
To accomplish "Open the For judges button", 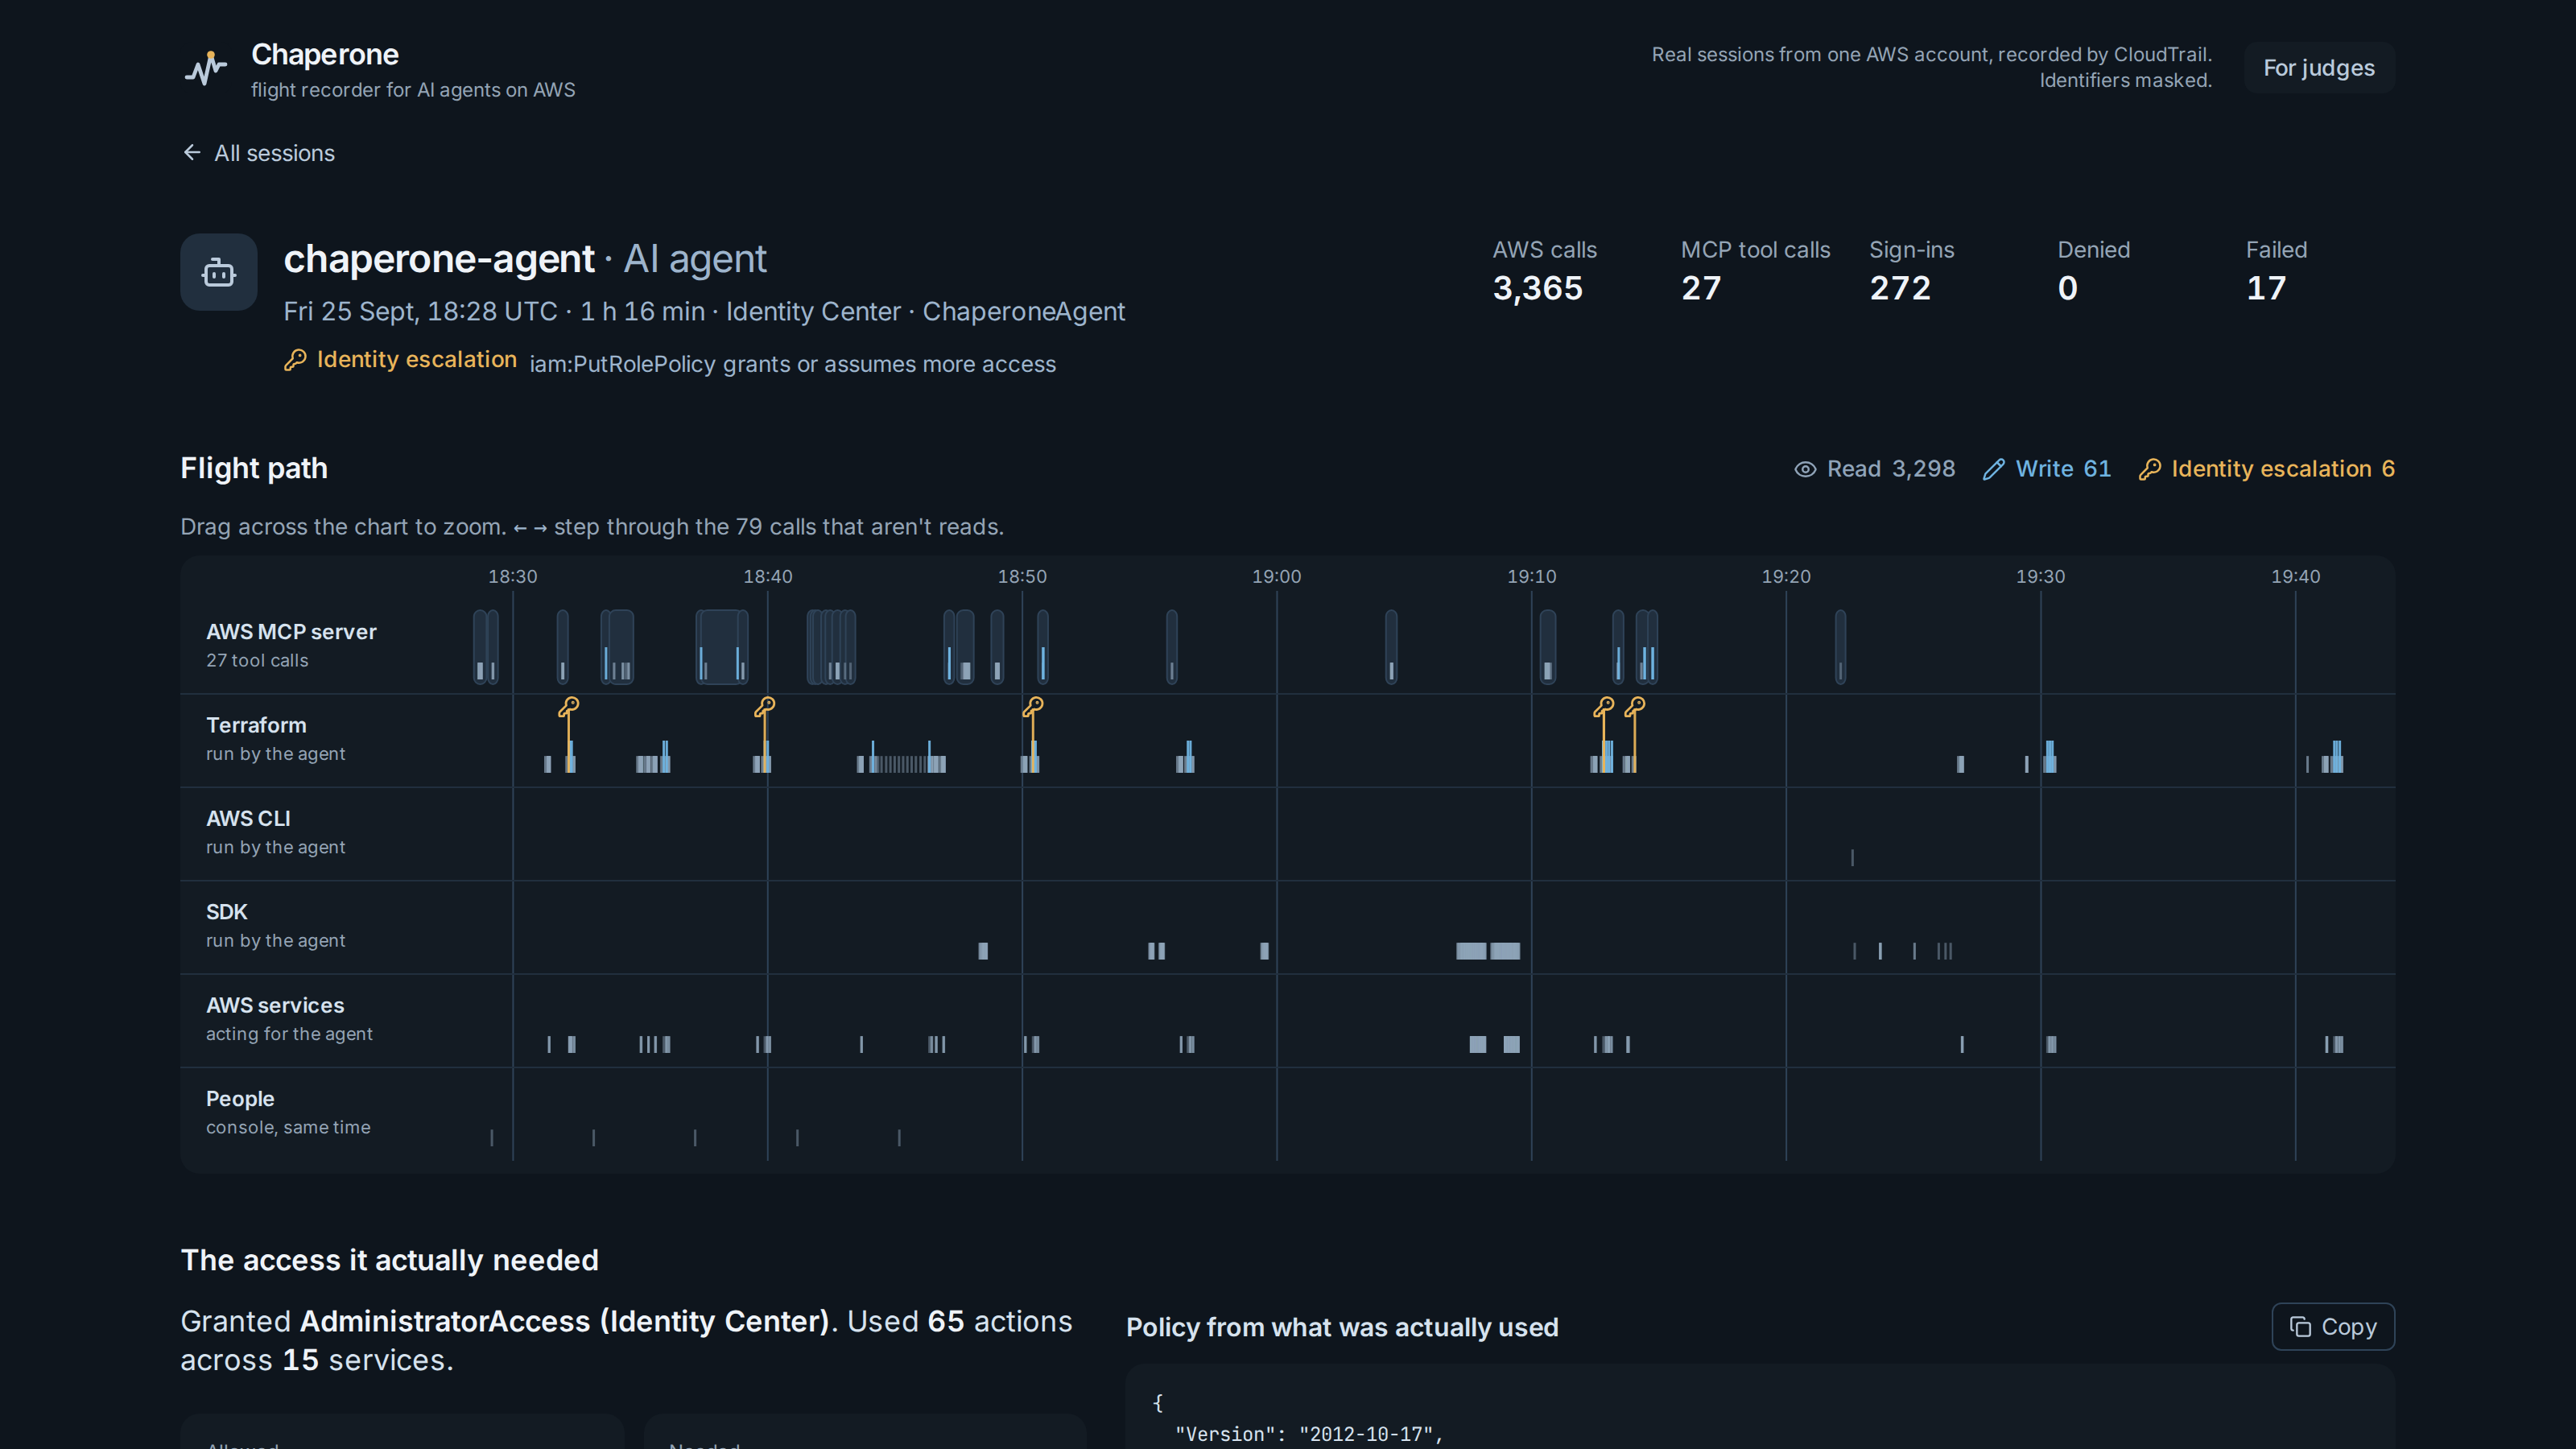I will point(2319,68).
